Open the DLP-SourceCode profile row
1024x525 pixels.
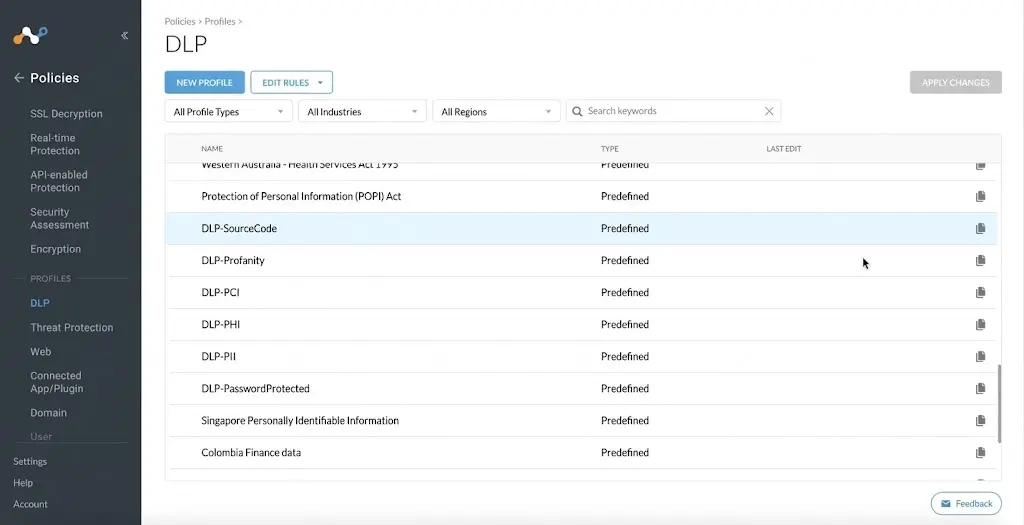tap(583, 229)
